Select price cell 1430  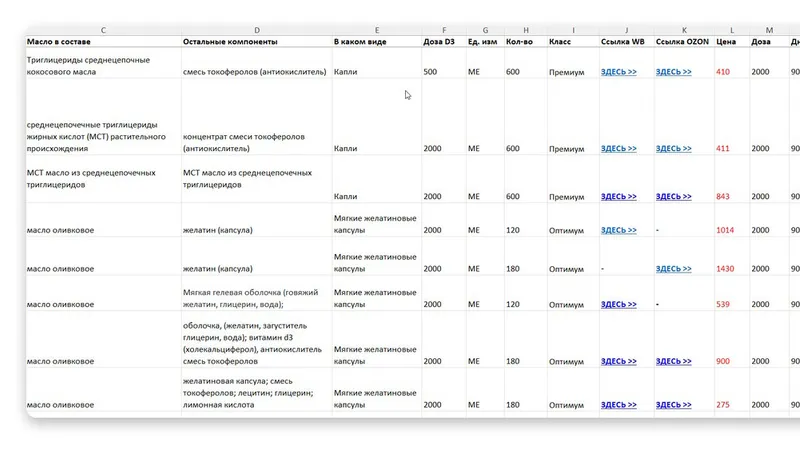tap(732, 256)
